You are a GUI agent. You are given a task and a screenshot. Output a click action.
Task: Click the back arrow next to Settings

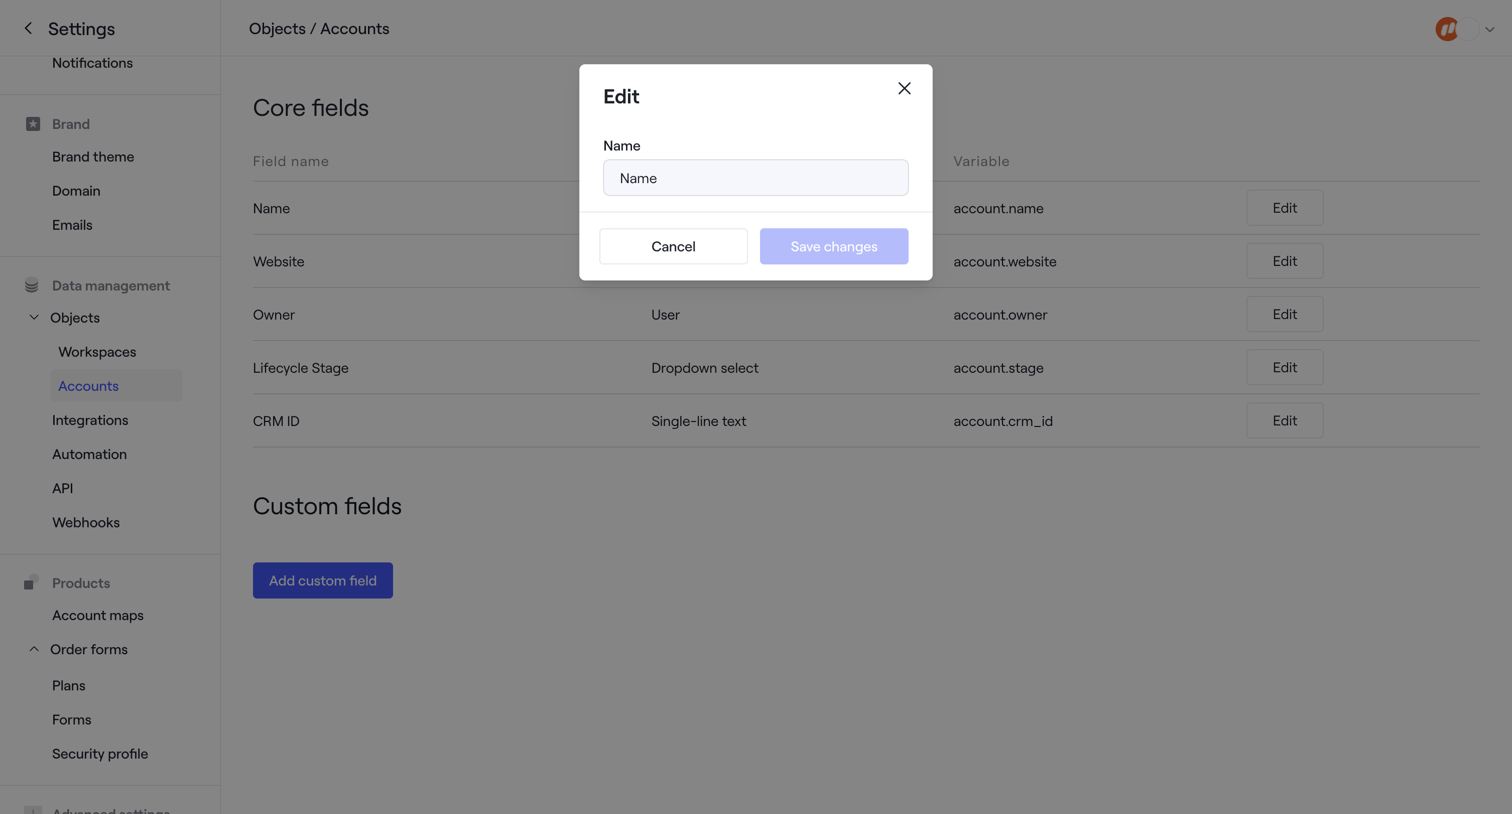[28, 28]
